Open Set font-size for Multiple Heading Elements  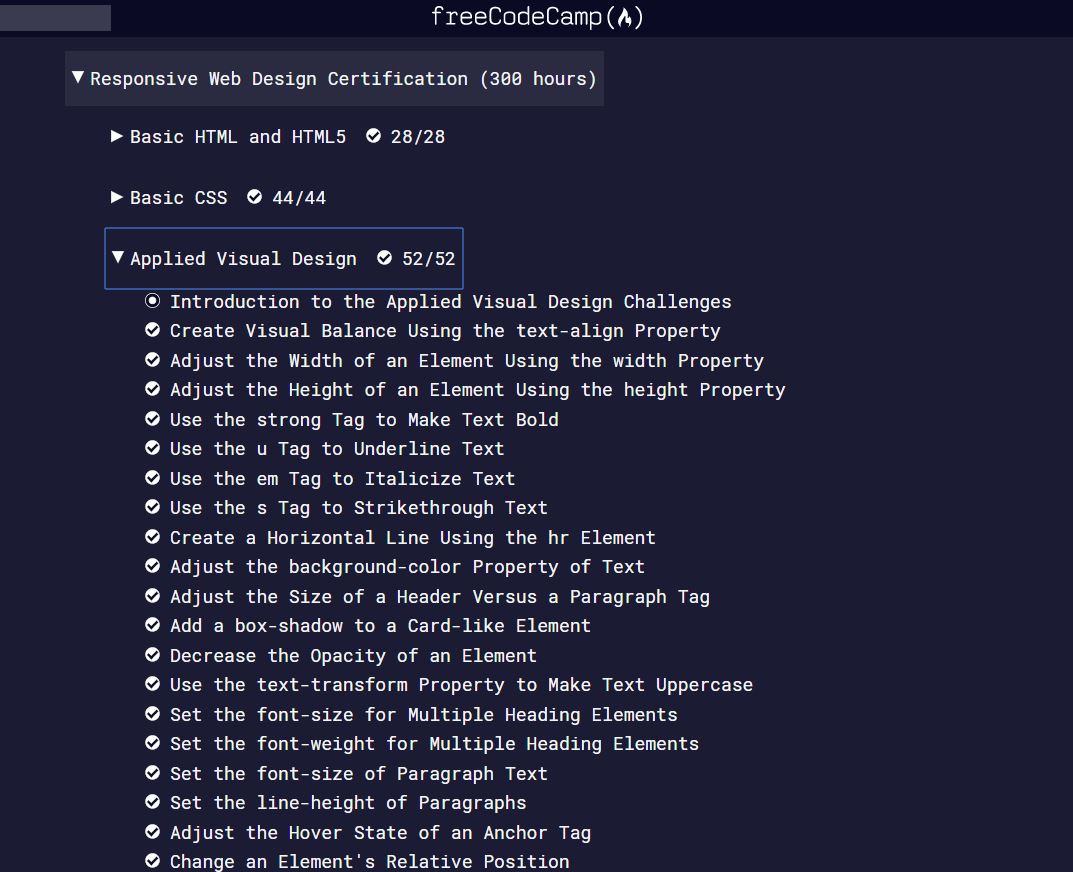pyautogui.click(x=424, y=715)
